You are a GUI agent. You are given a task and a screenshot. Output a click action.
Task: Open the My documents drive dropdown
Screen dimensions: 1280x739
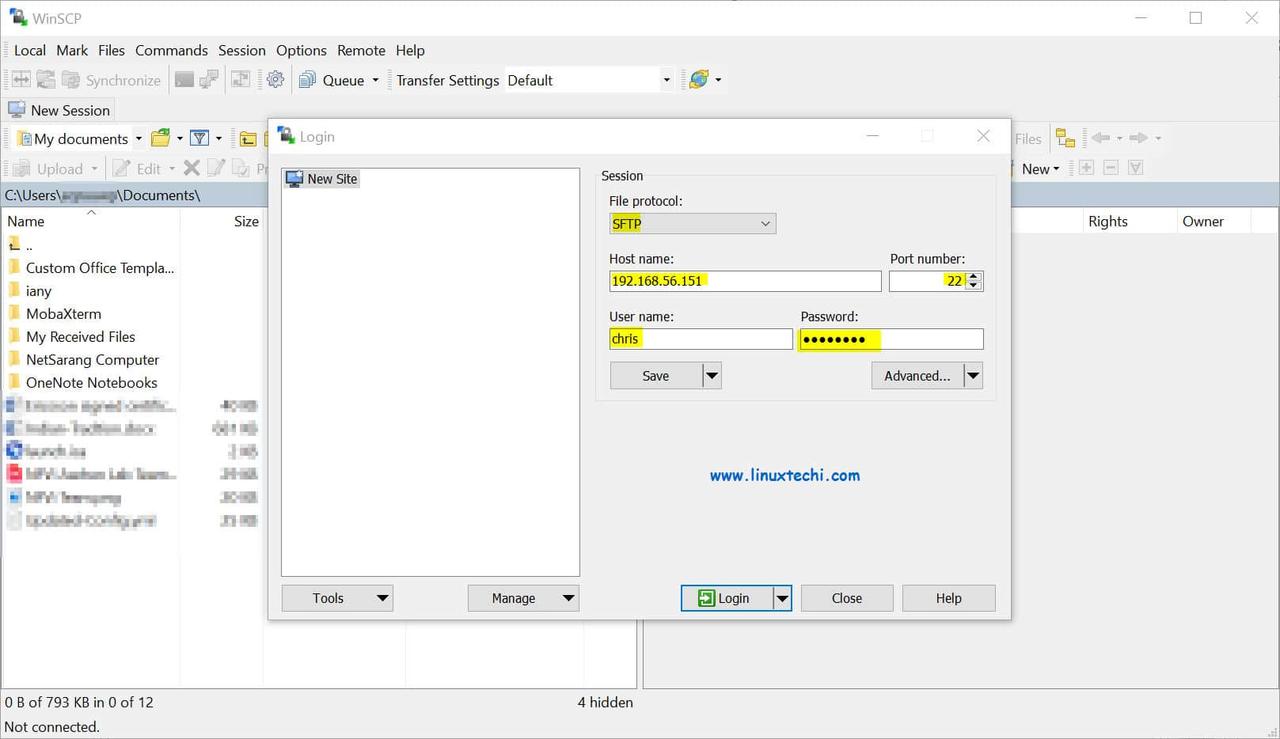[139, 139]
